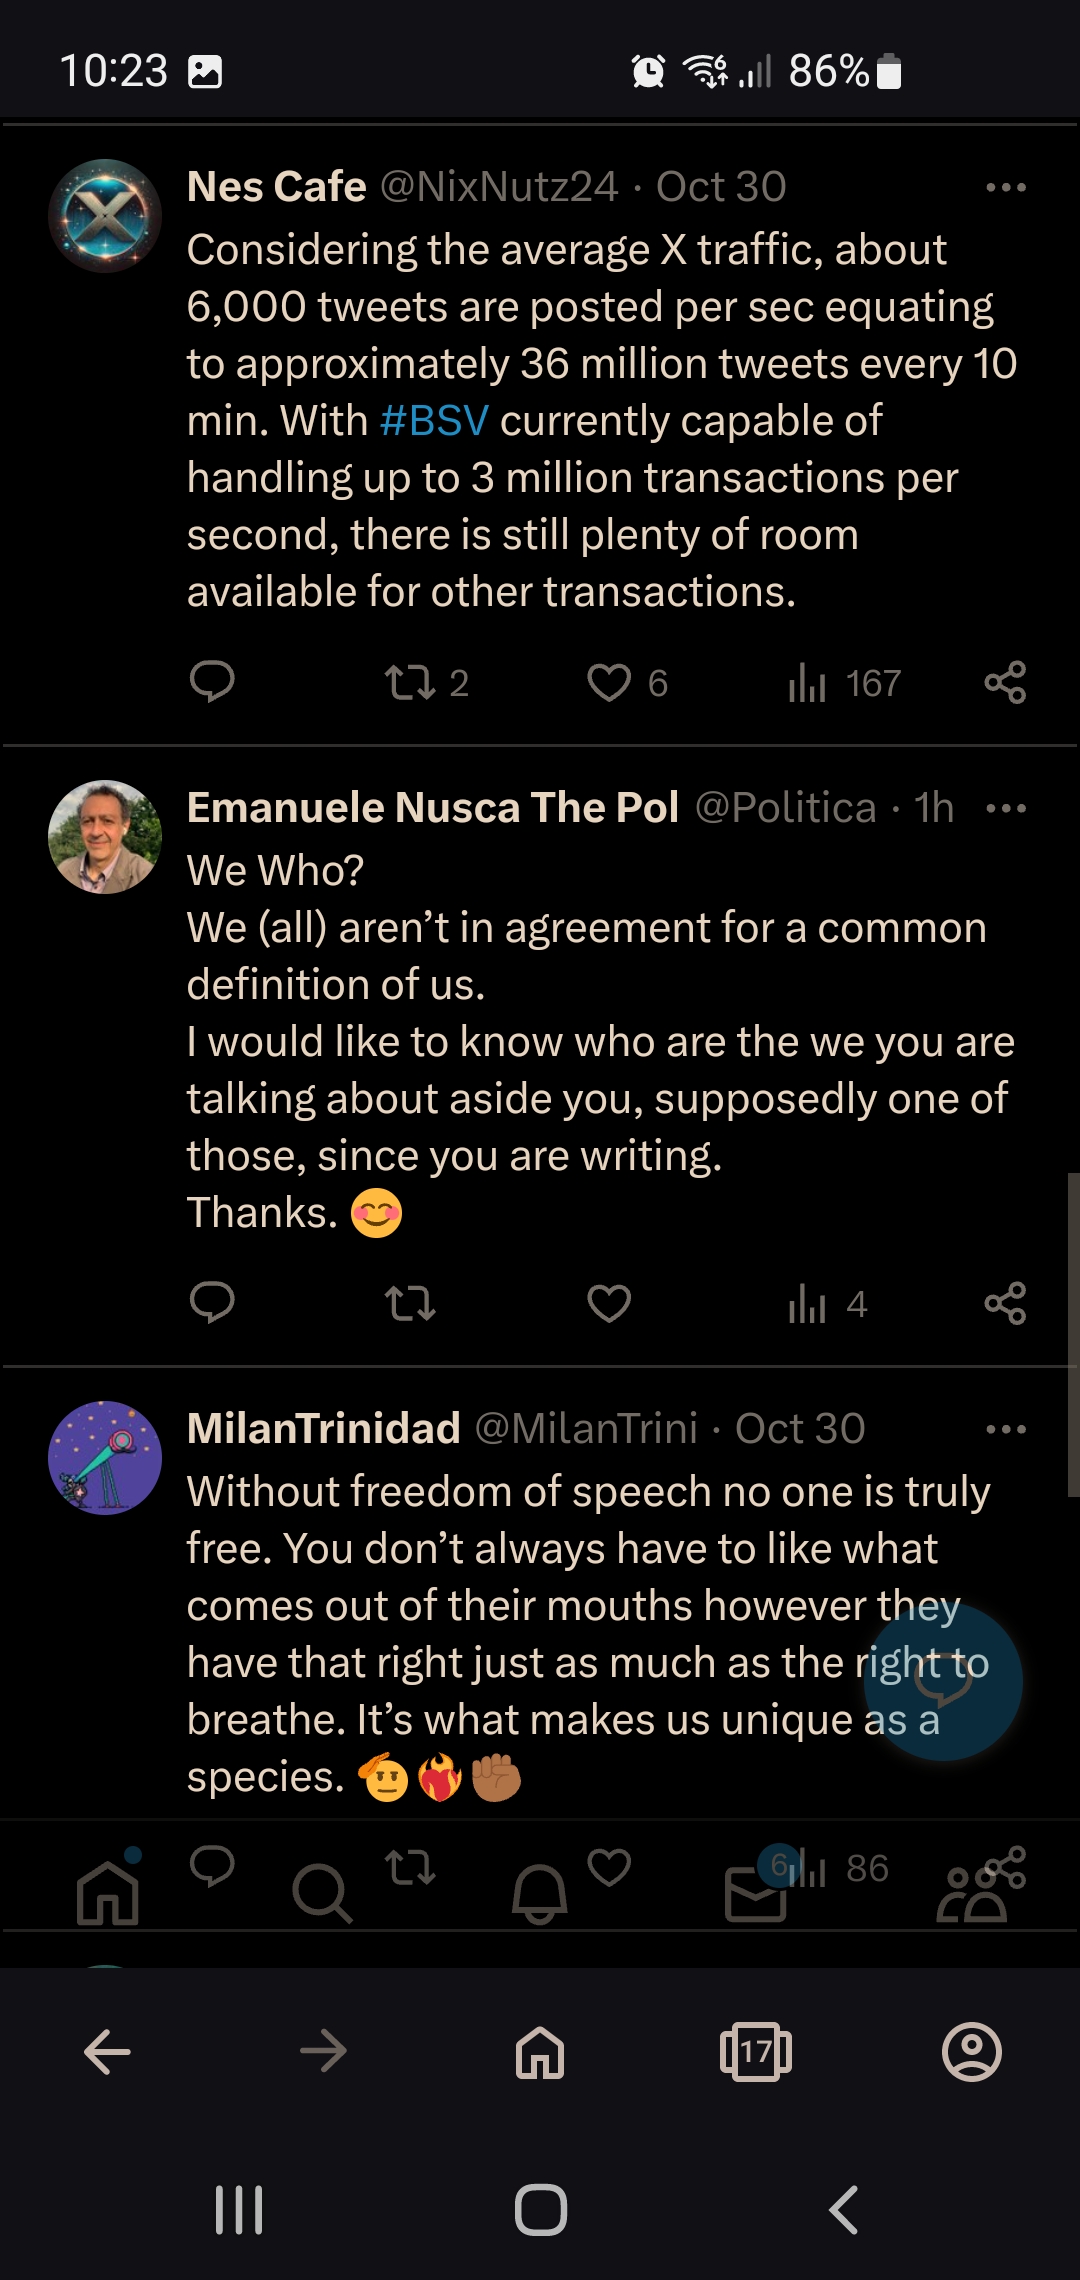Screen dimensions: 1080x2280
Task: Reply to Nes Cafe's tweet
Action: tap(212, 682)
